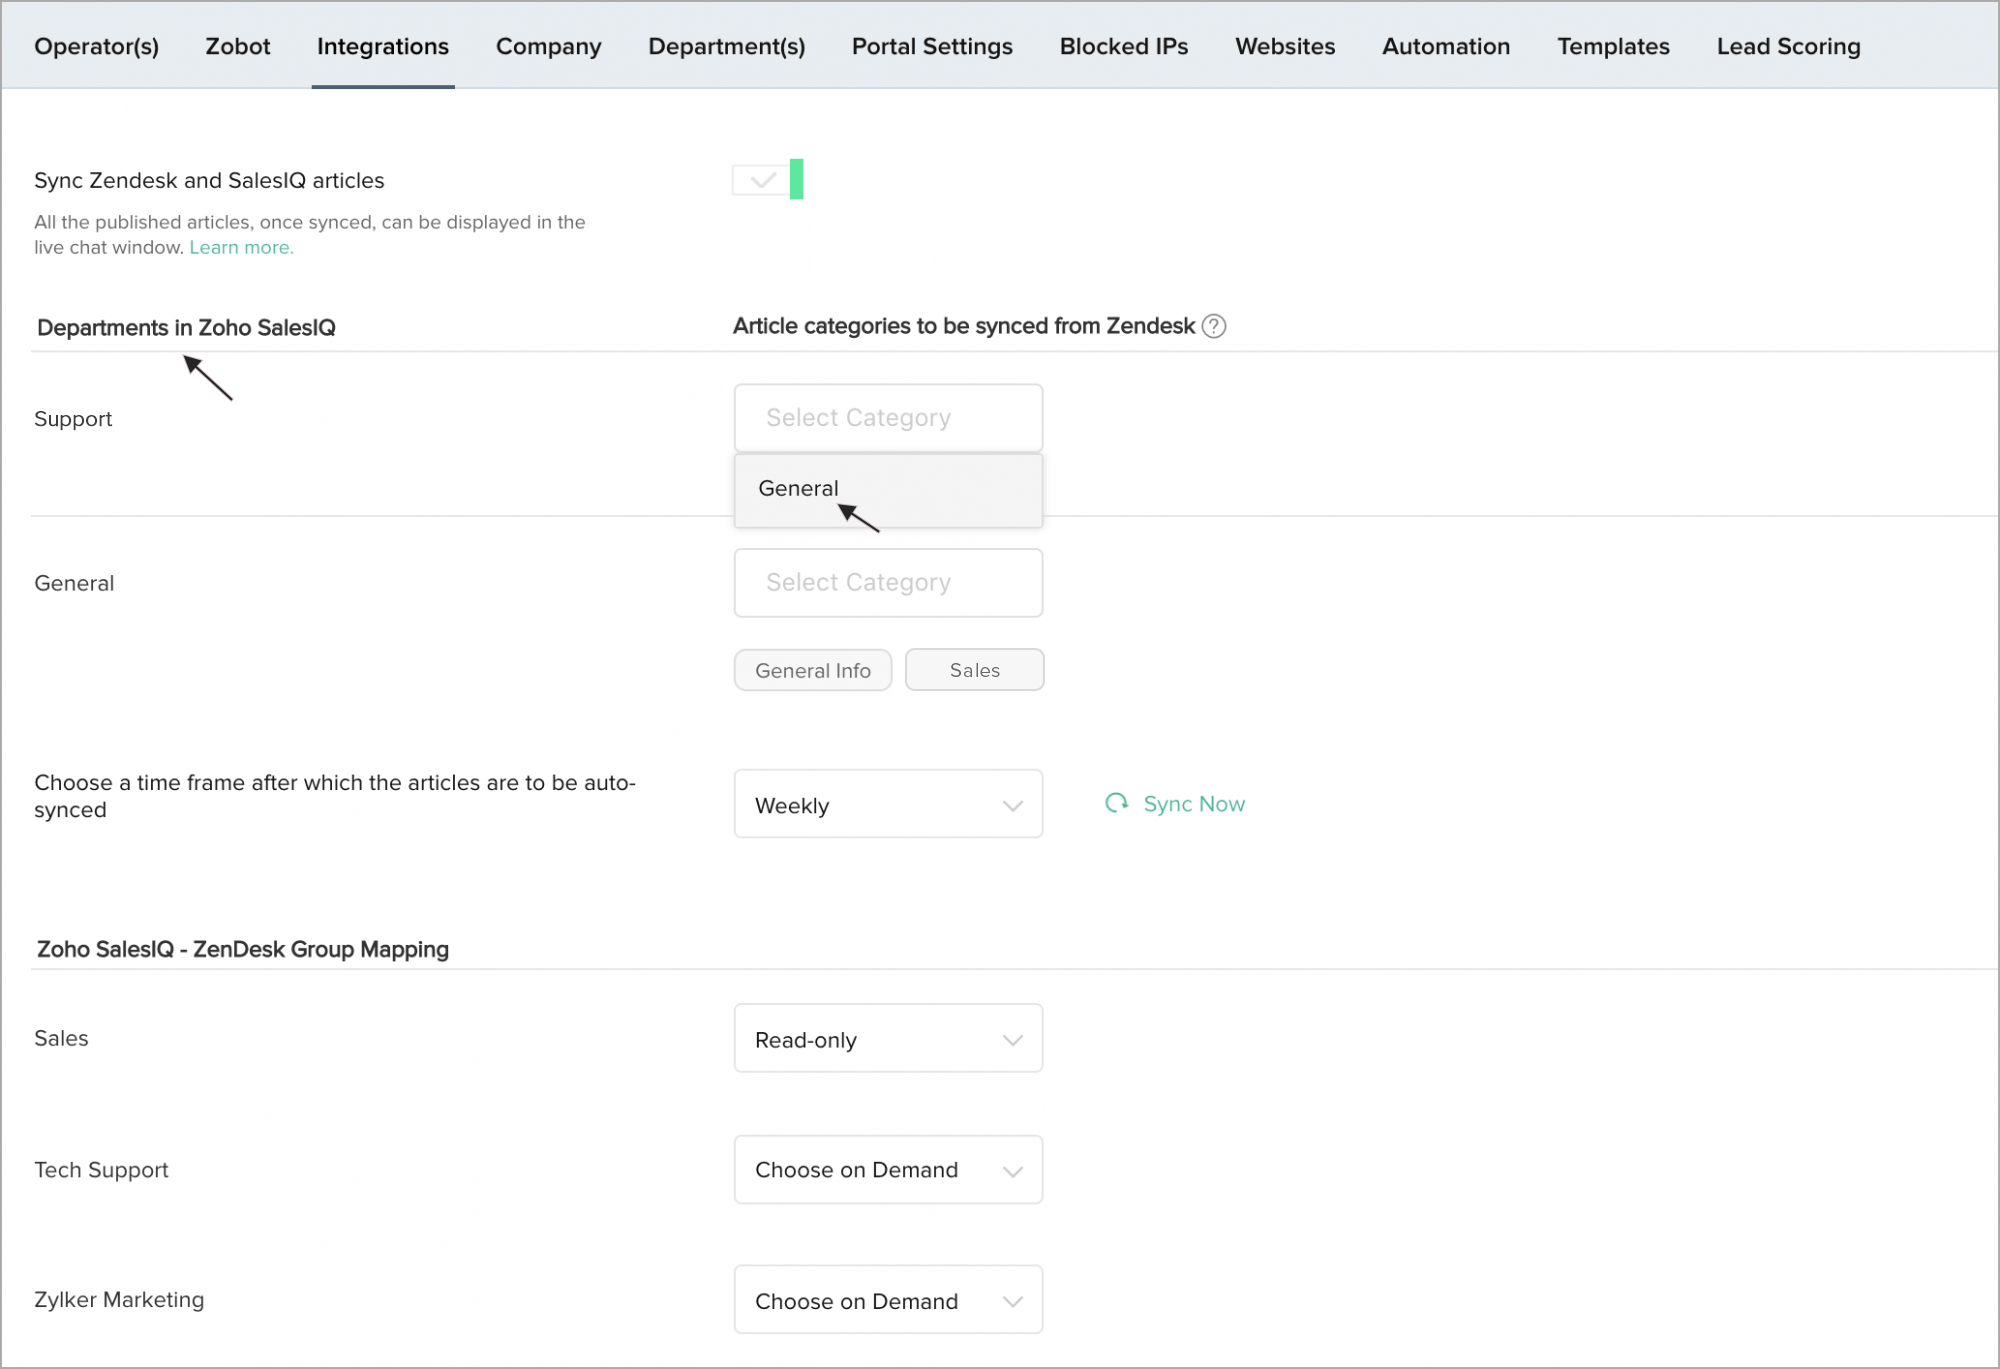Follow the Learn more link
Image resolution: width=2000 pixels, height=1369 pixels.
241,247
